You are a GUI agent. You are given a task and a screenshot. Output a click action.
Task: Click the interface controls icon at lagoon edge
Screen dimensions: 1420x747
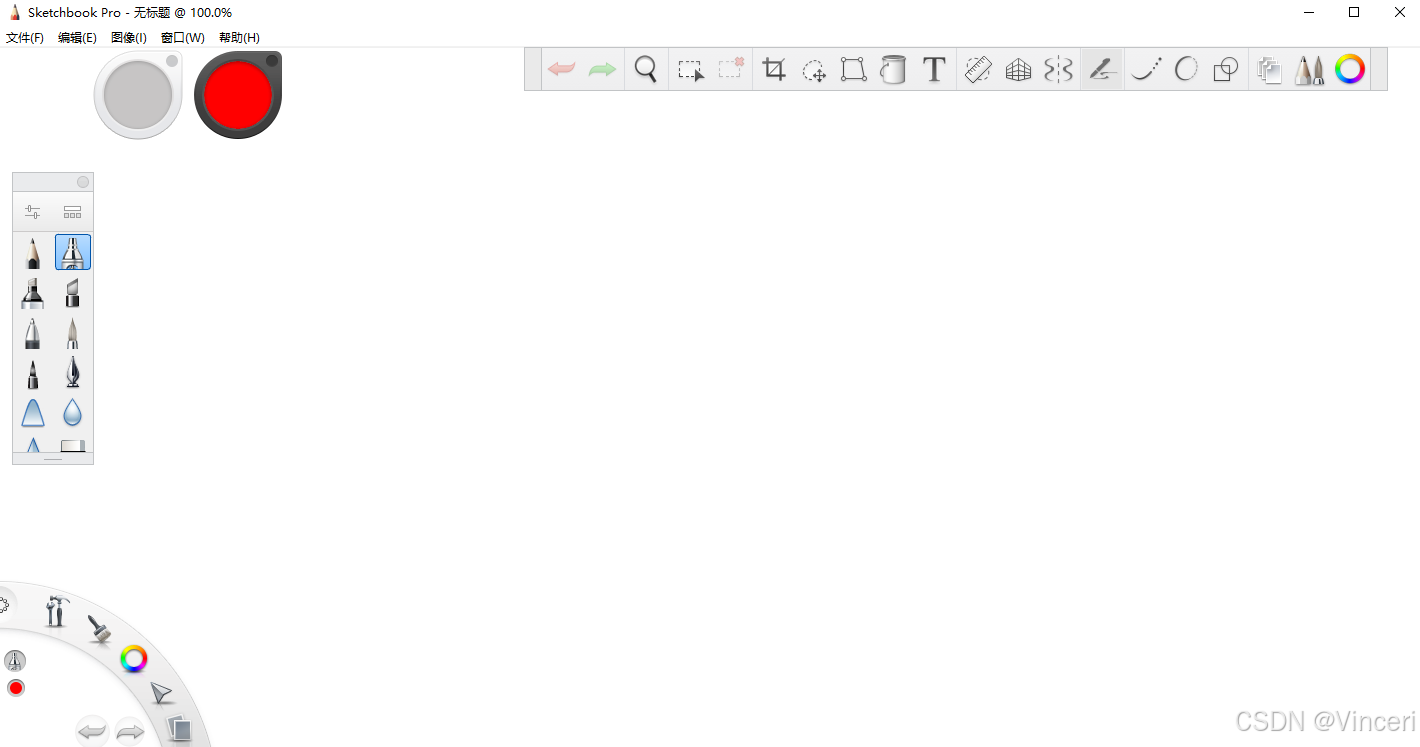point(4,605)
